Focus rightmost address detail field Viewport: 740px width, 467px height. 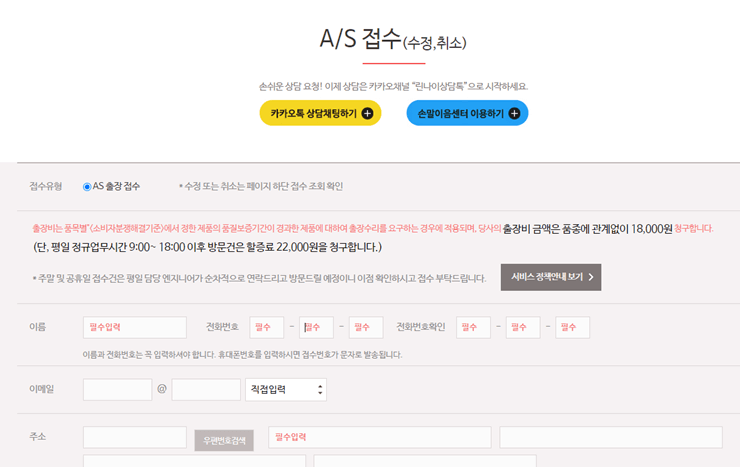[x=611, y=437]
